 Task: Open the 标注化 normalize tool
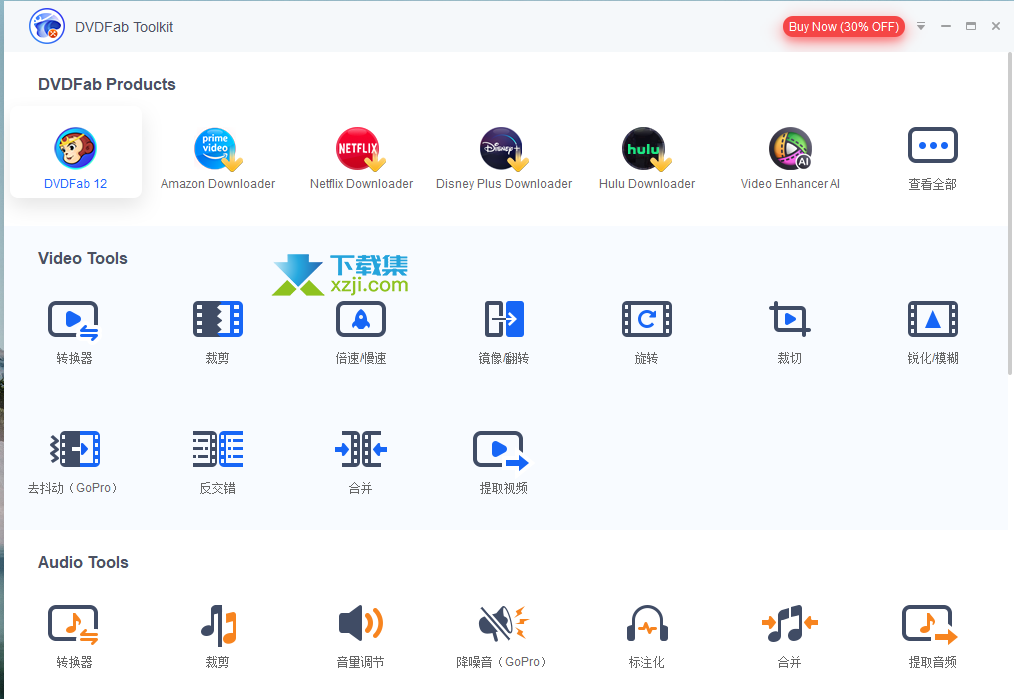pyautogui.click(x=647, y=637)
